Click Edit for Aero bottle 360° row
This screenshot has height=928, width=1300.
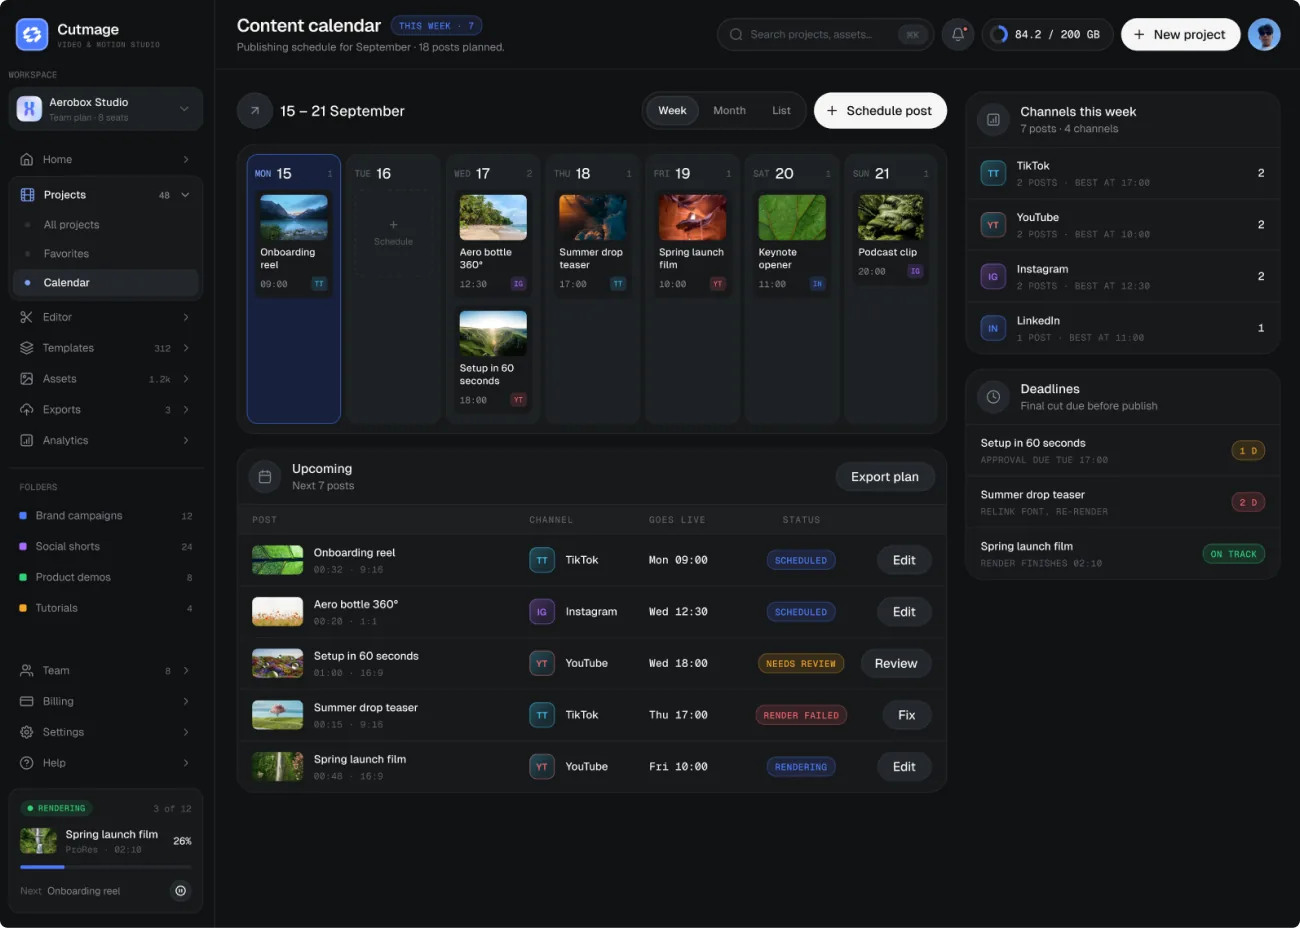(904, 612)
